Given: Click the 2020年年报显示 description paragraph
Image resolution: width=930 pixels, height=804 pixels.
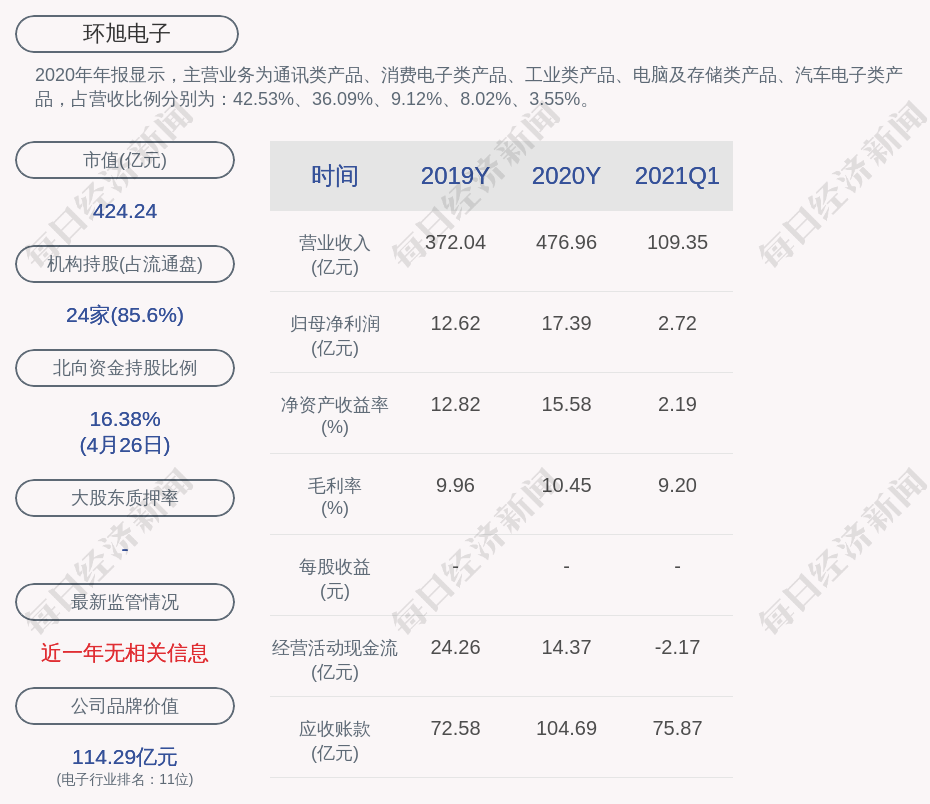Looking at the screenshot, I should [469, 87].
